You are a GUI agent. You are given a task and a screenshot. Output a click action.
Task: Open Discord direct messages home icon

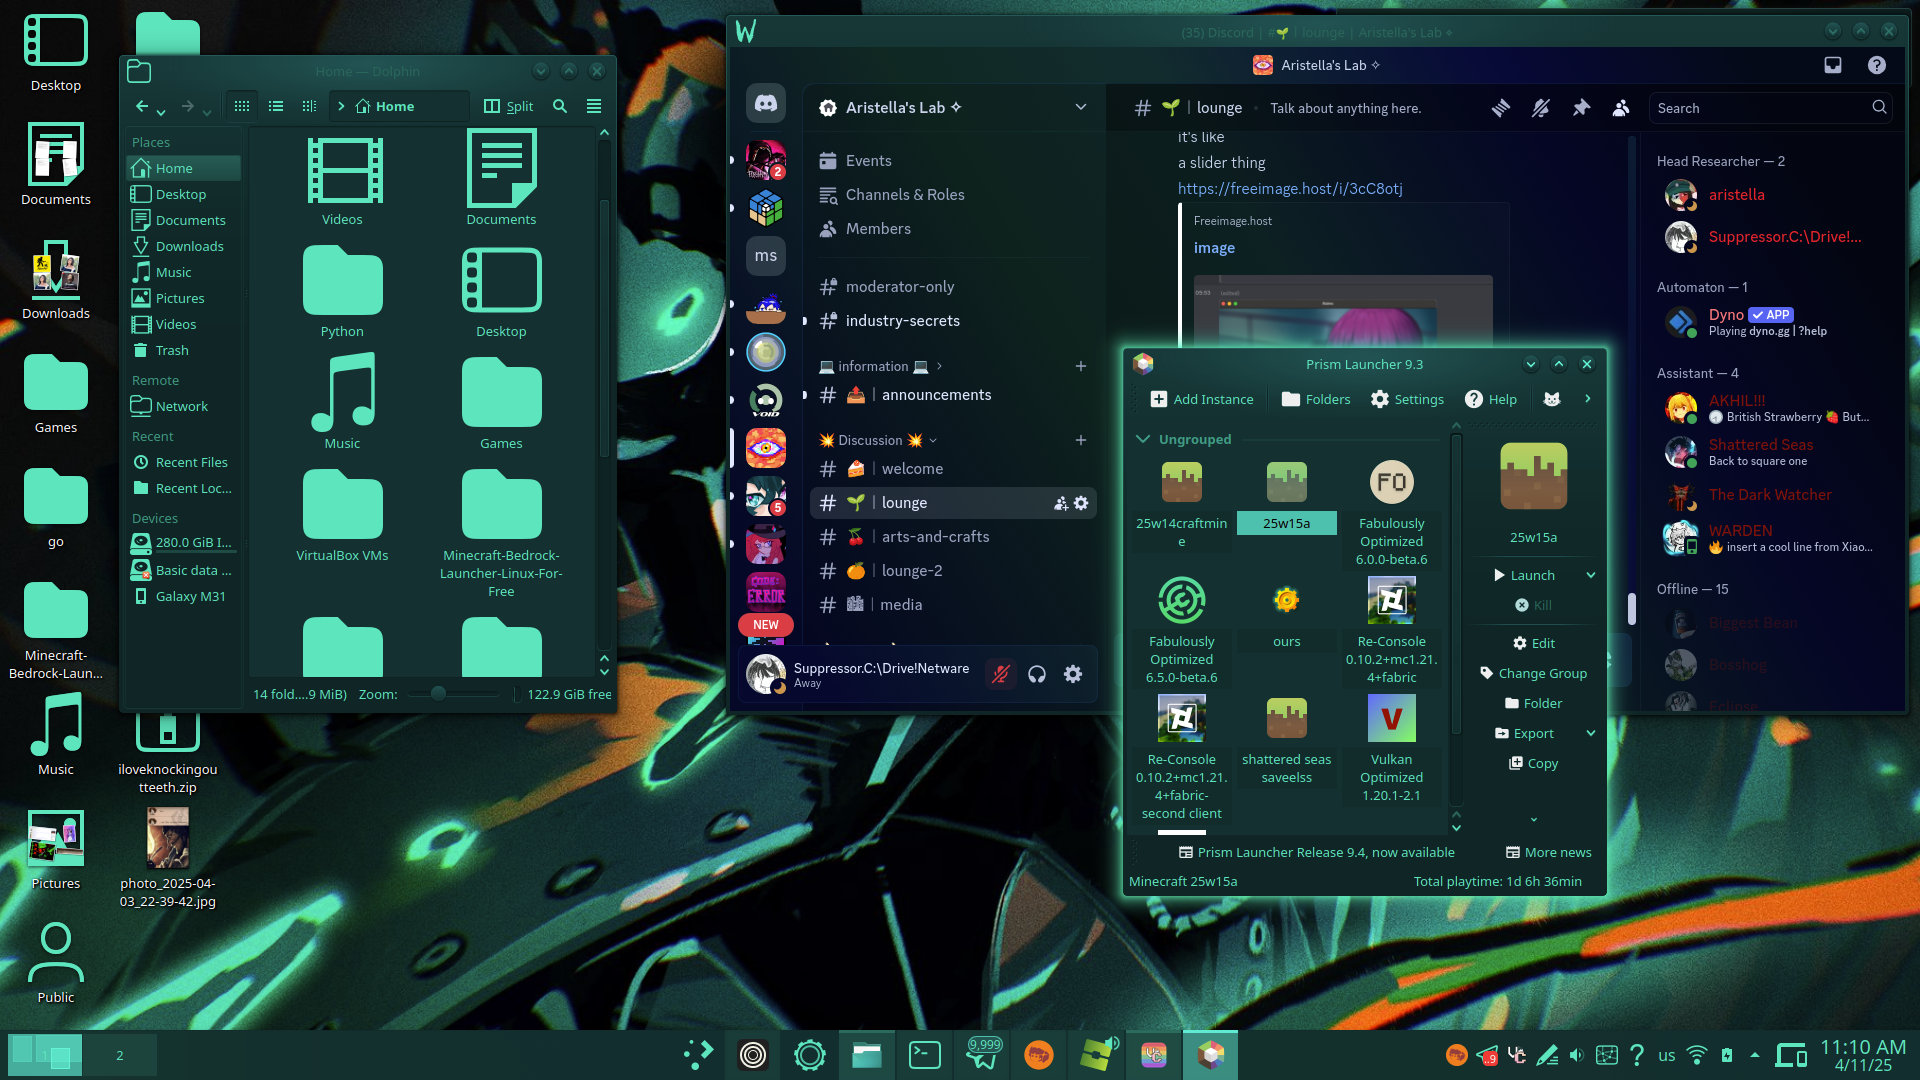point(766,104)
